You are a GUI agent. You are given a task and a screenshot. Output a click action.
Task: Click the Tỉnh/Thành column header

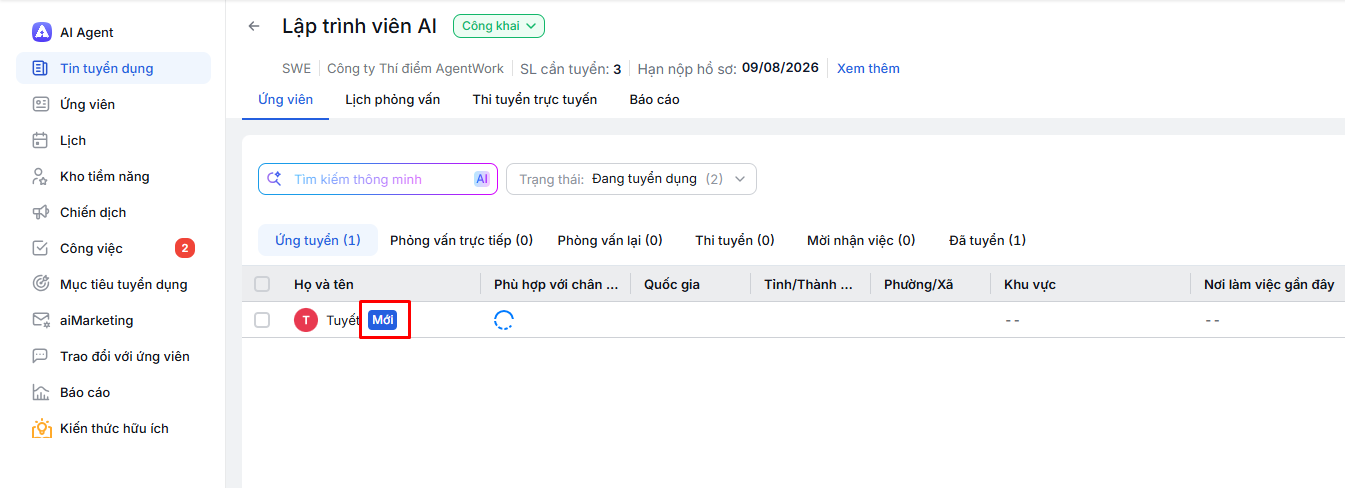click(808, 284)
